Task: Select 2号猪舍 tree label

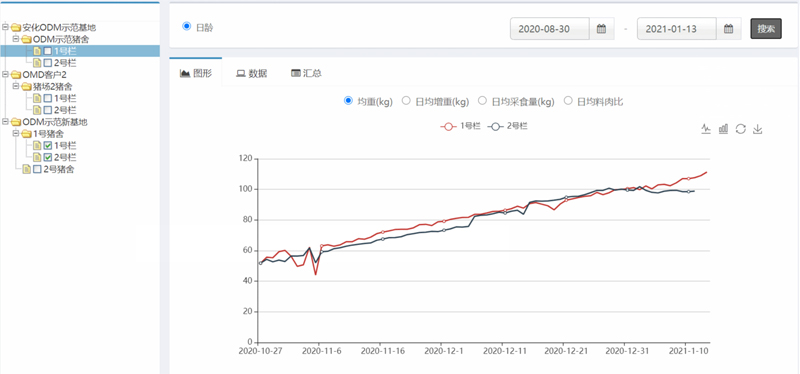Action: tap(59, 169)
